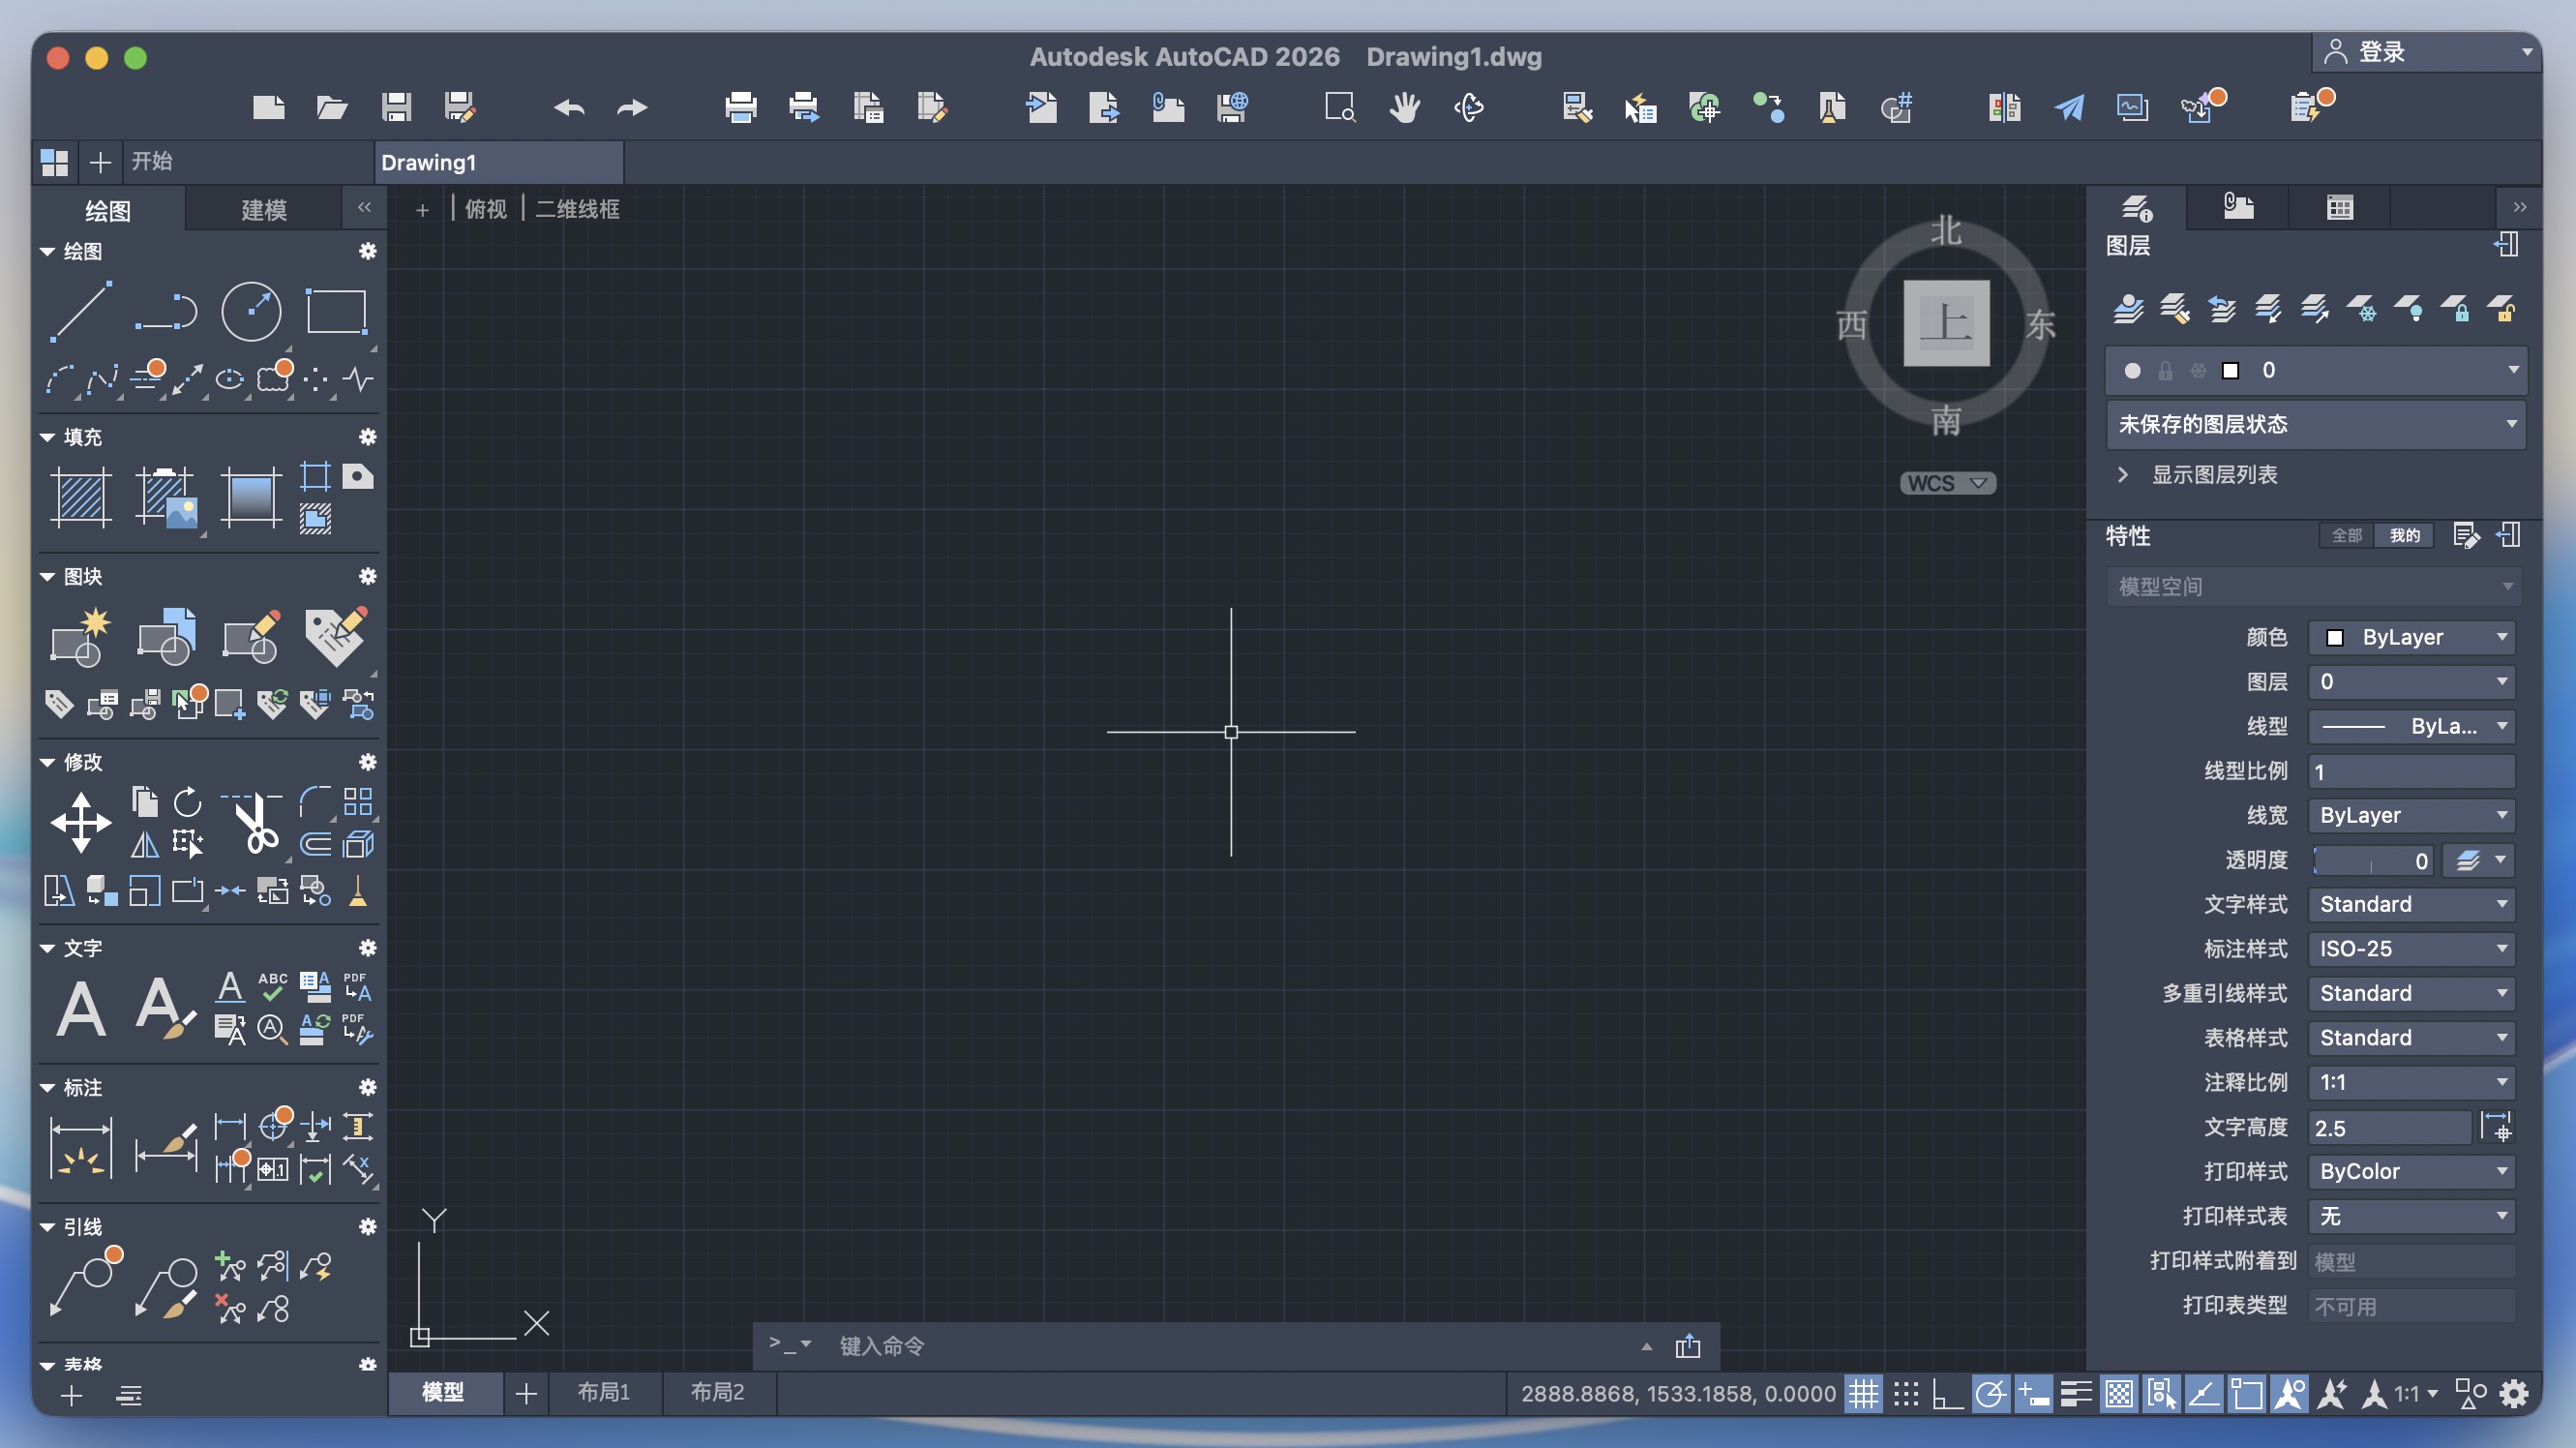Toggle grid display in status bar

click(1863, 1393)
